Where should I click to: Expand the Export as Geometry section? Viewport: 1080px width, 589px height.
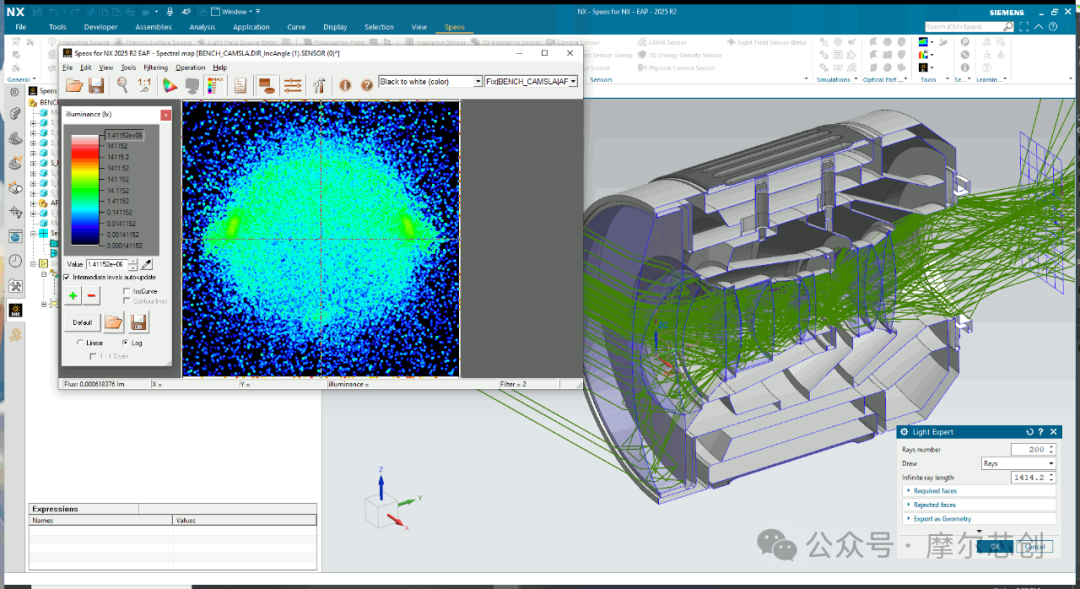978,519
